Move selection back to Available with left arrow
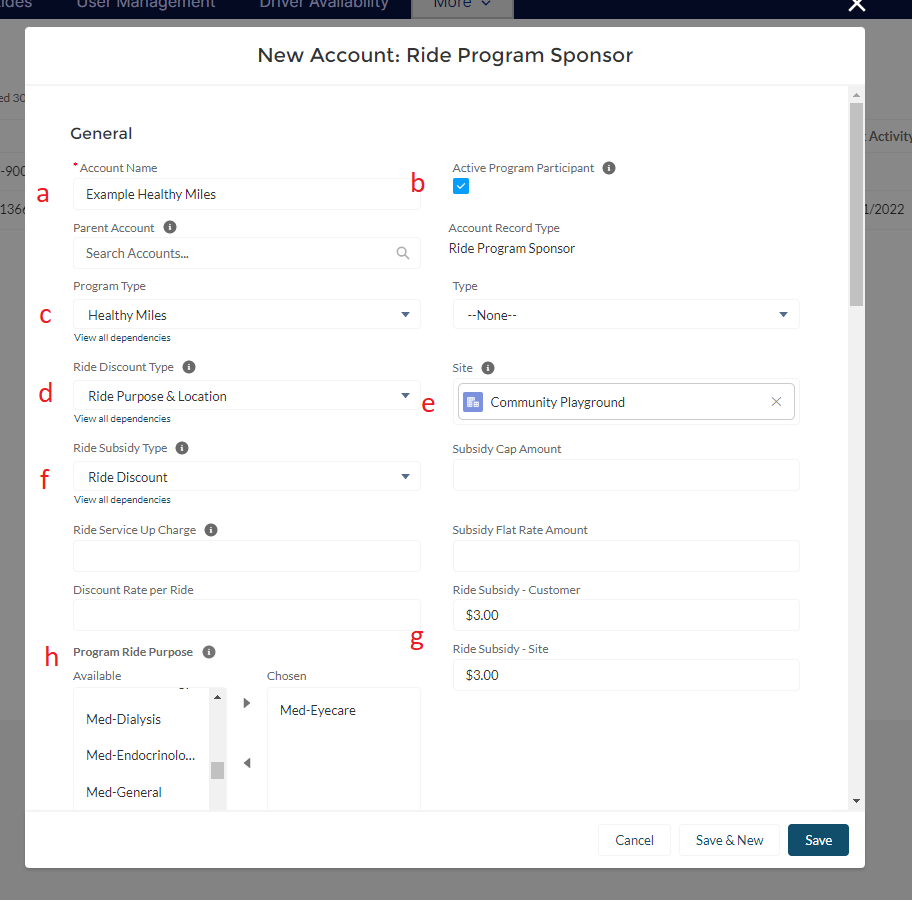This screenshot has width=912, height=900. (247, 763)
